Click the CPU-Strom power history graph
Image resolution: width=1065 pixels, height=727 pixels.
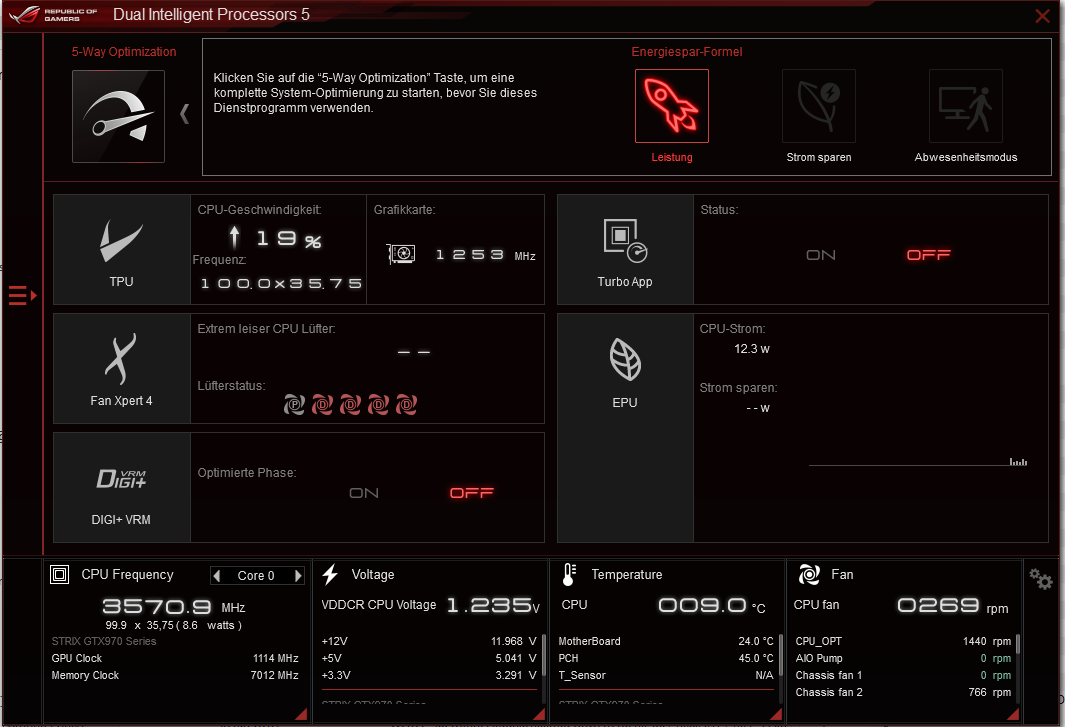coord(918,462)
